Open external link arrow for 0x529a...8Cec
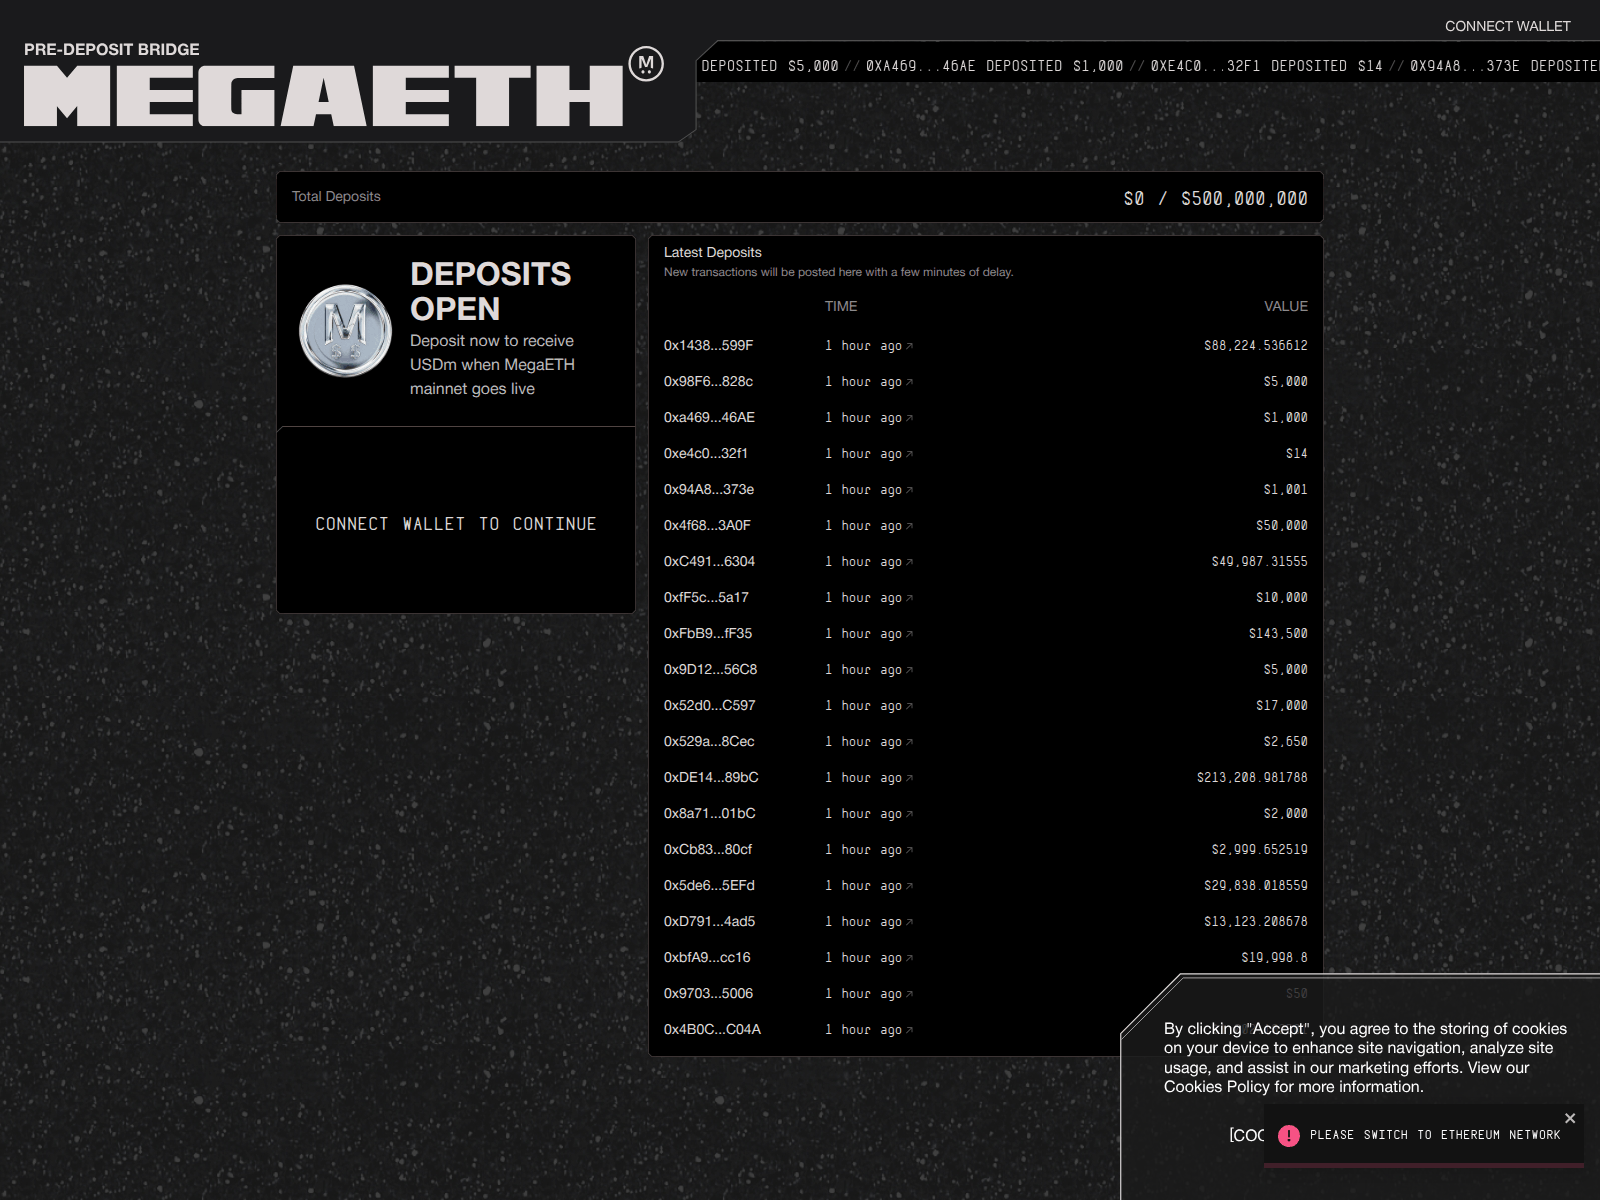 point(909,742)
